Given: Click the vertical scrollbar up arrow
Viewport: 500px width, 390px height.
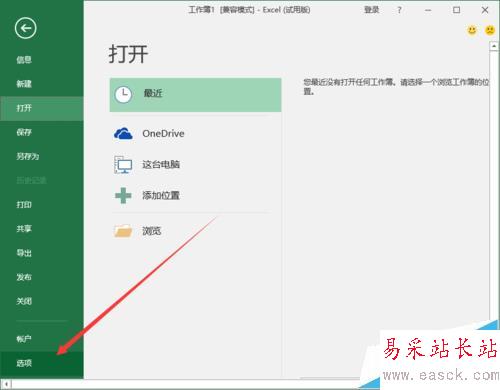Looking at the screenshot, I should point(494,46).
